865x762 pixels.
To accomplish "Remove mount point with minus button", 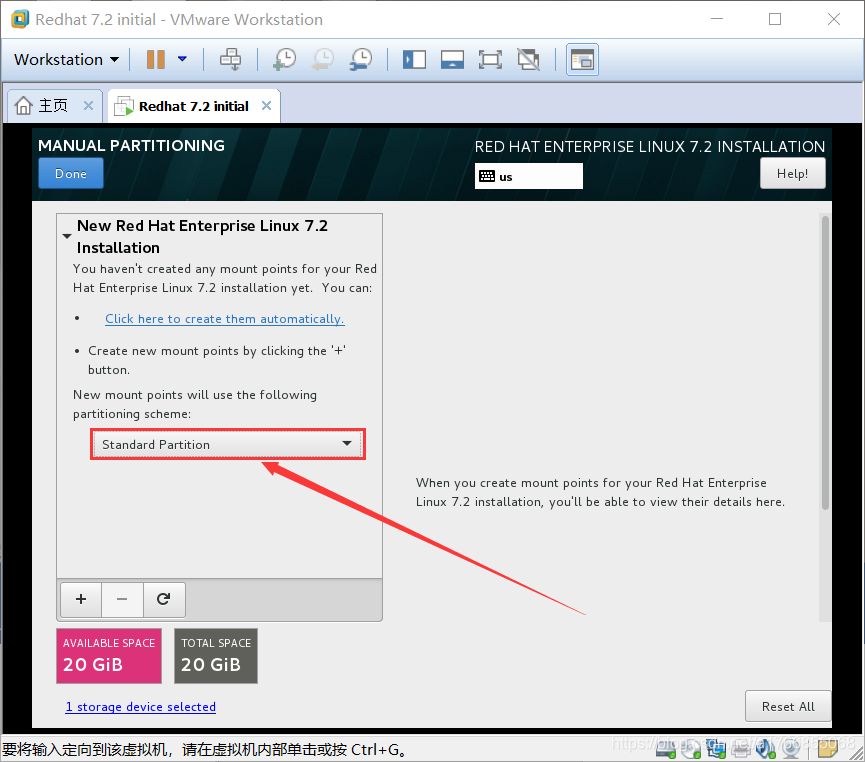I will coord(122,599).
